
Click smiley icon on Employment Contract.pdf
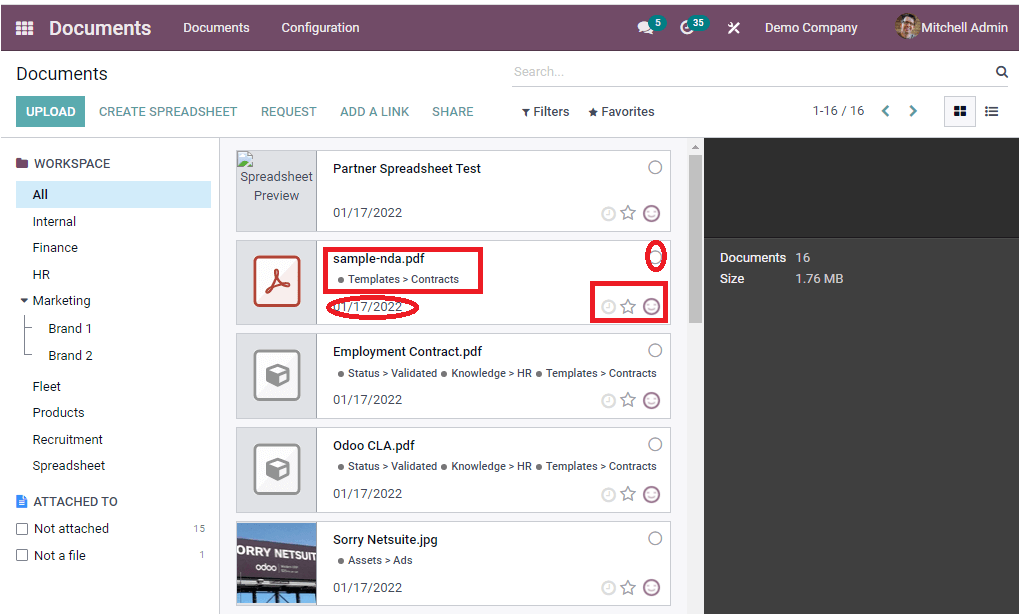651,400
